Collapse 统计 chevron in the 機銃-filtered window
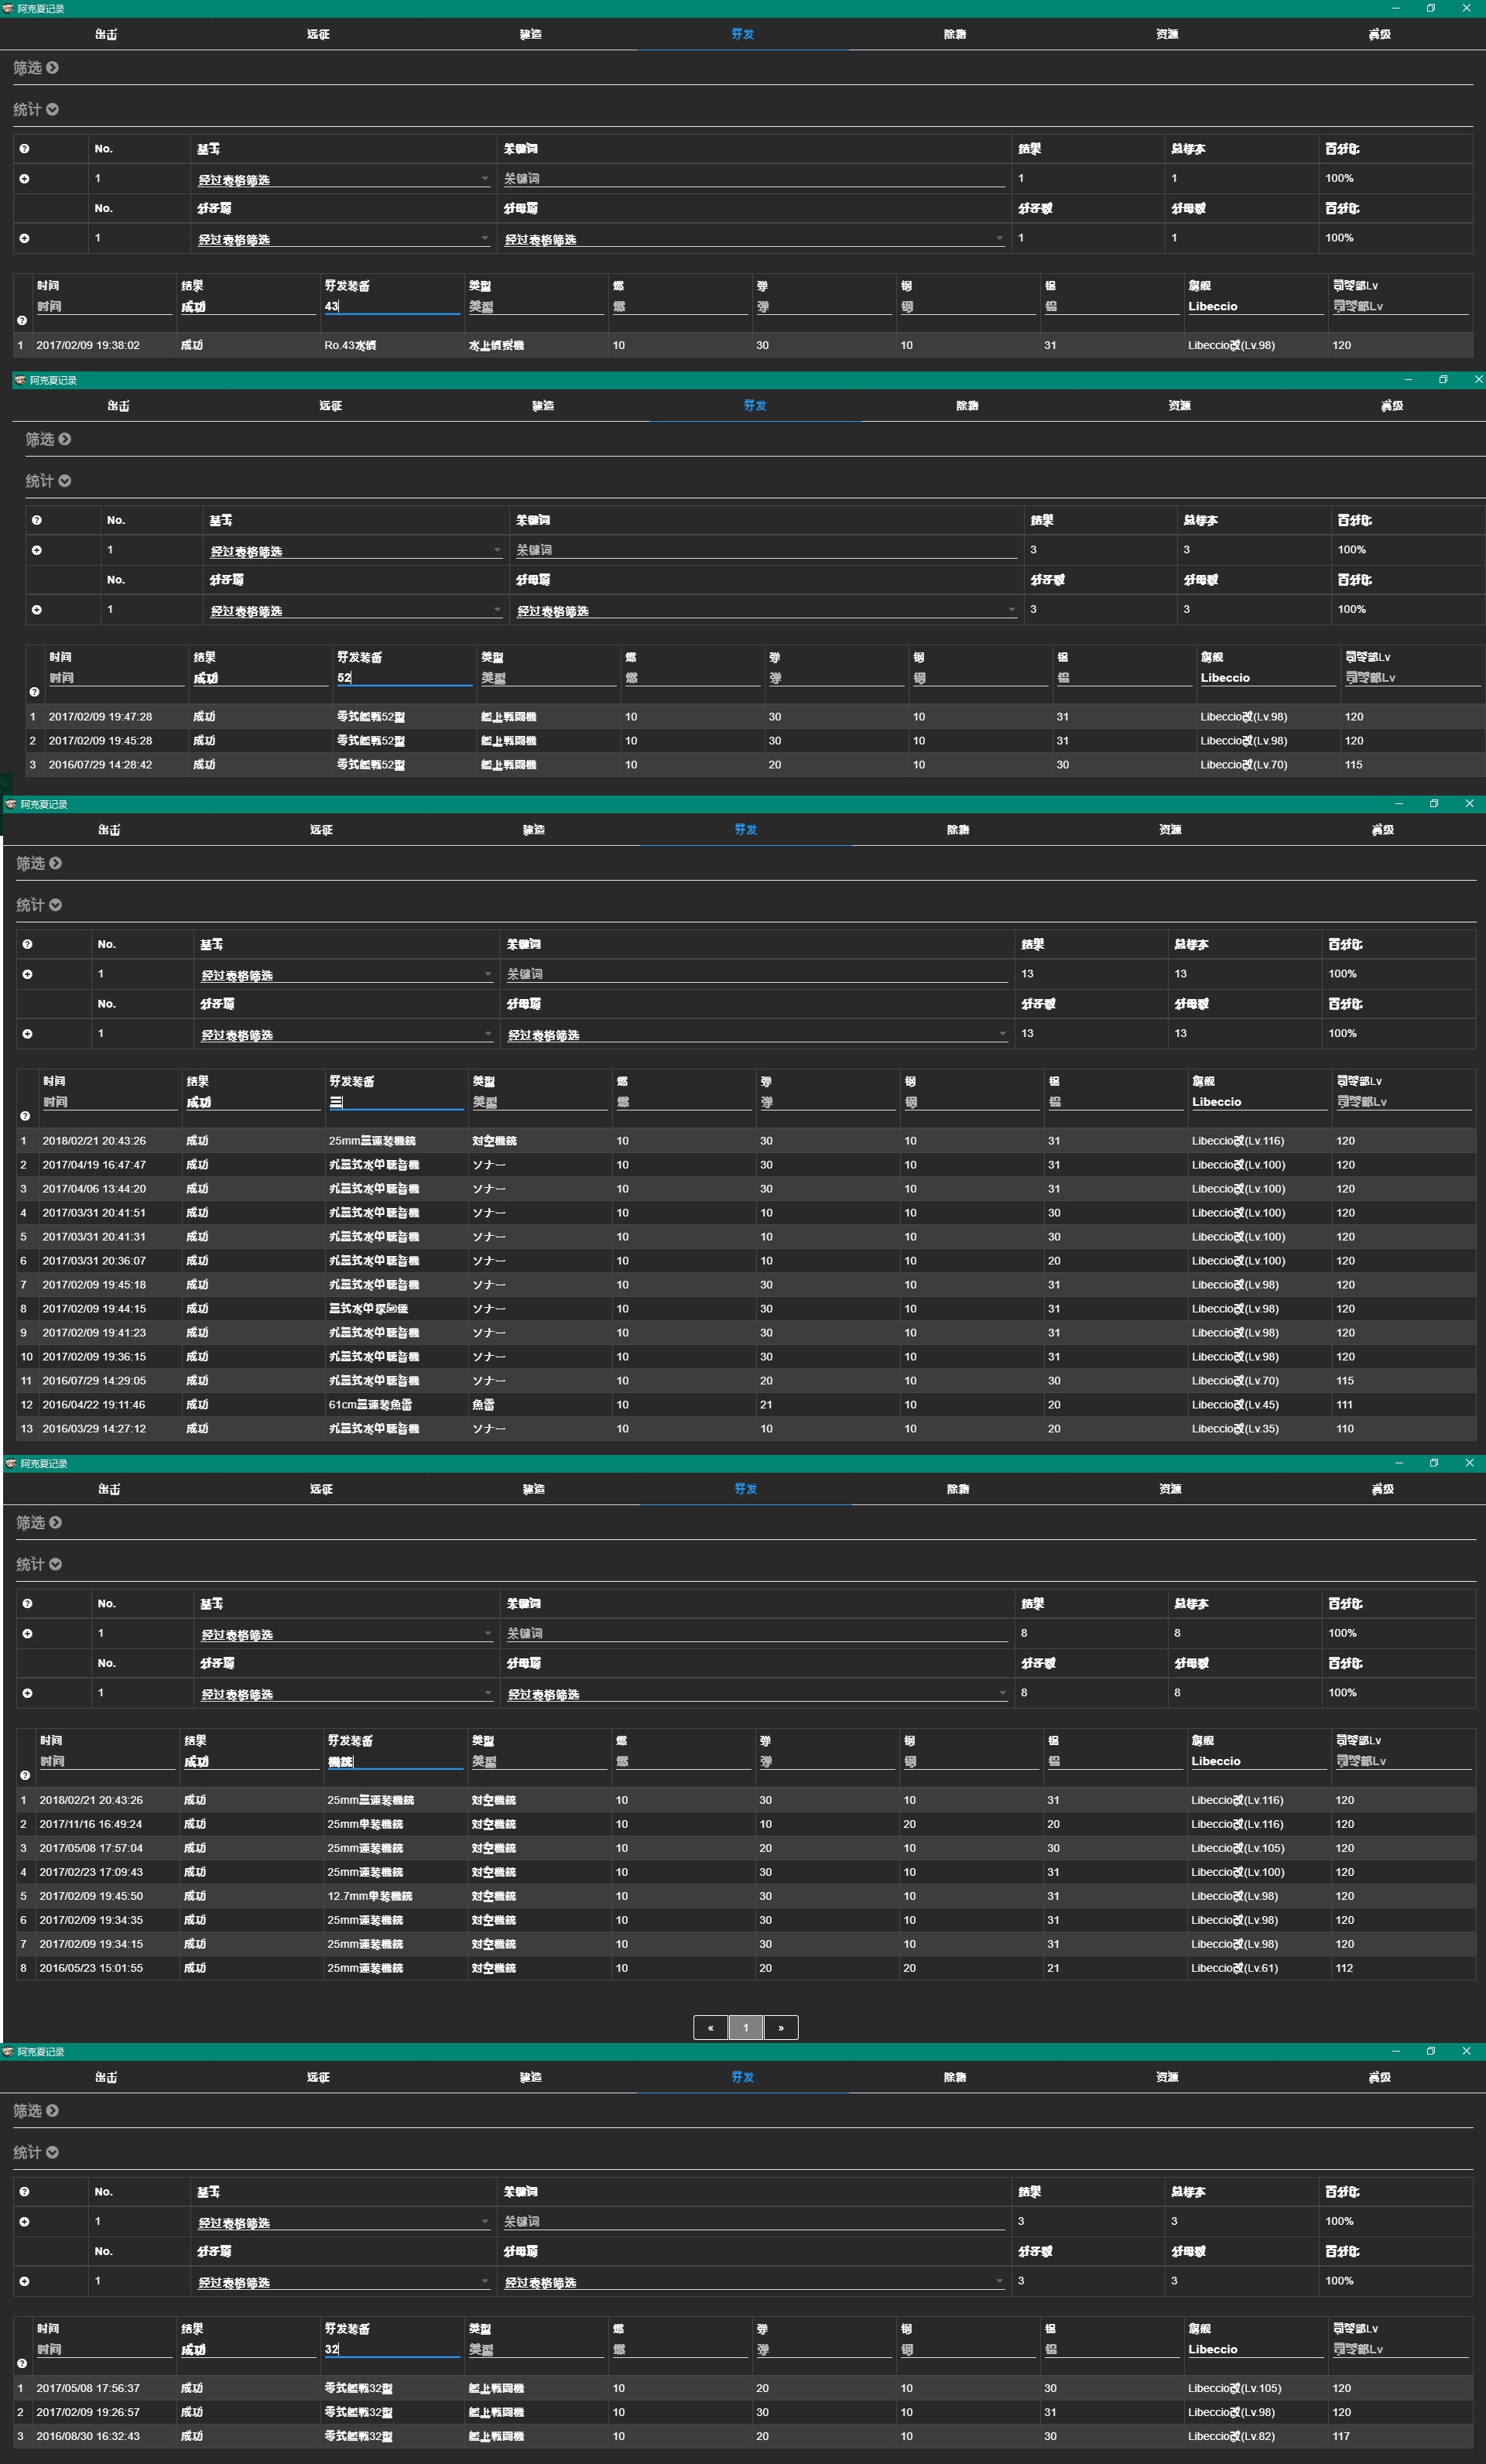1486x2464 pixels. point(55,1564)
